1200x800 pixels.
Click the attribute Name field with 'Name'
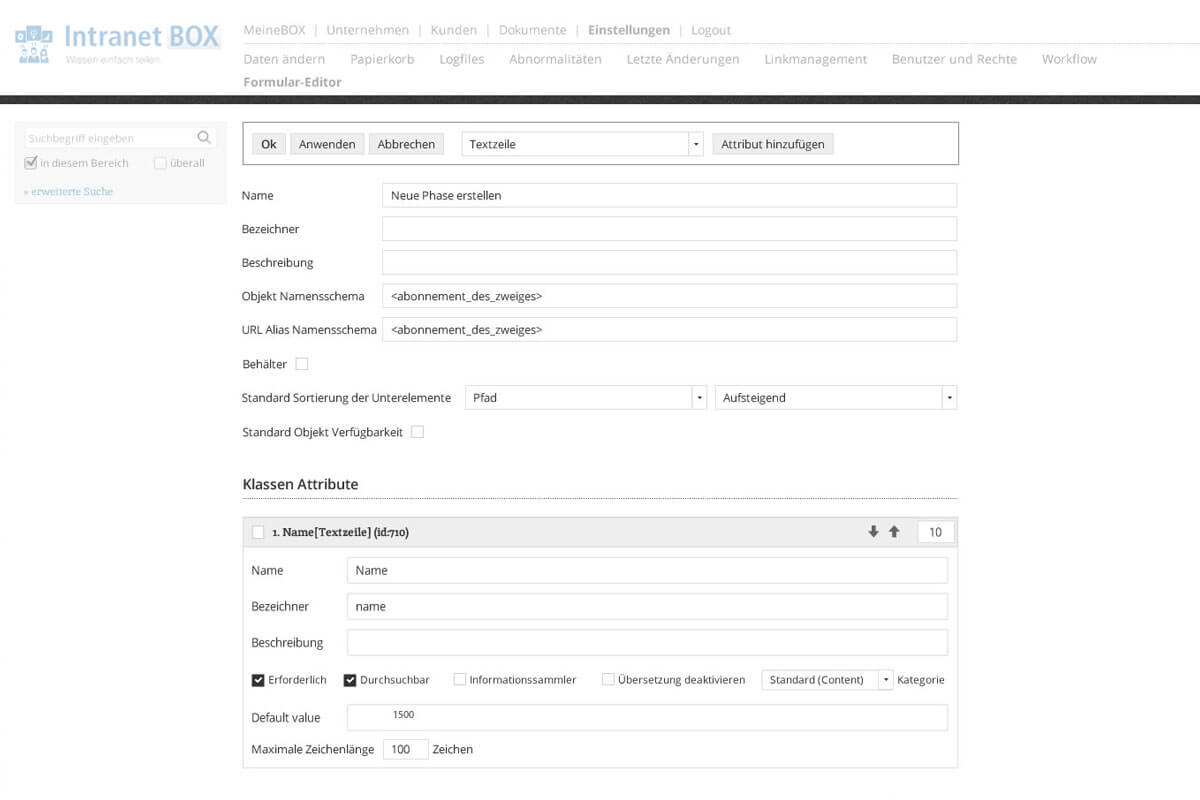[647, 570]
